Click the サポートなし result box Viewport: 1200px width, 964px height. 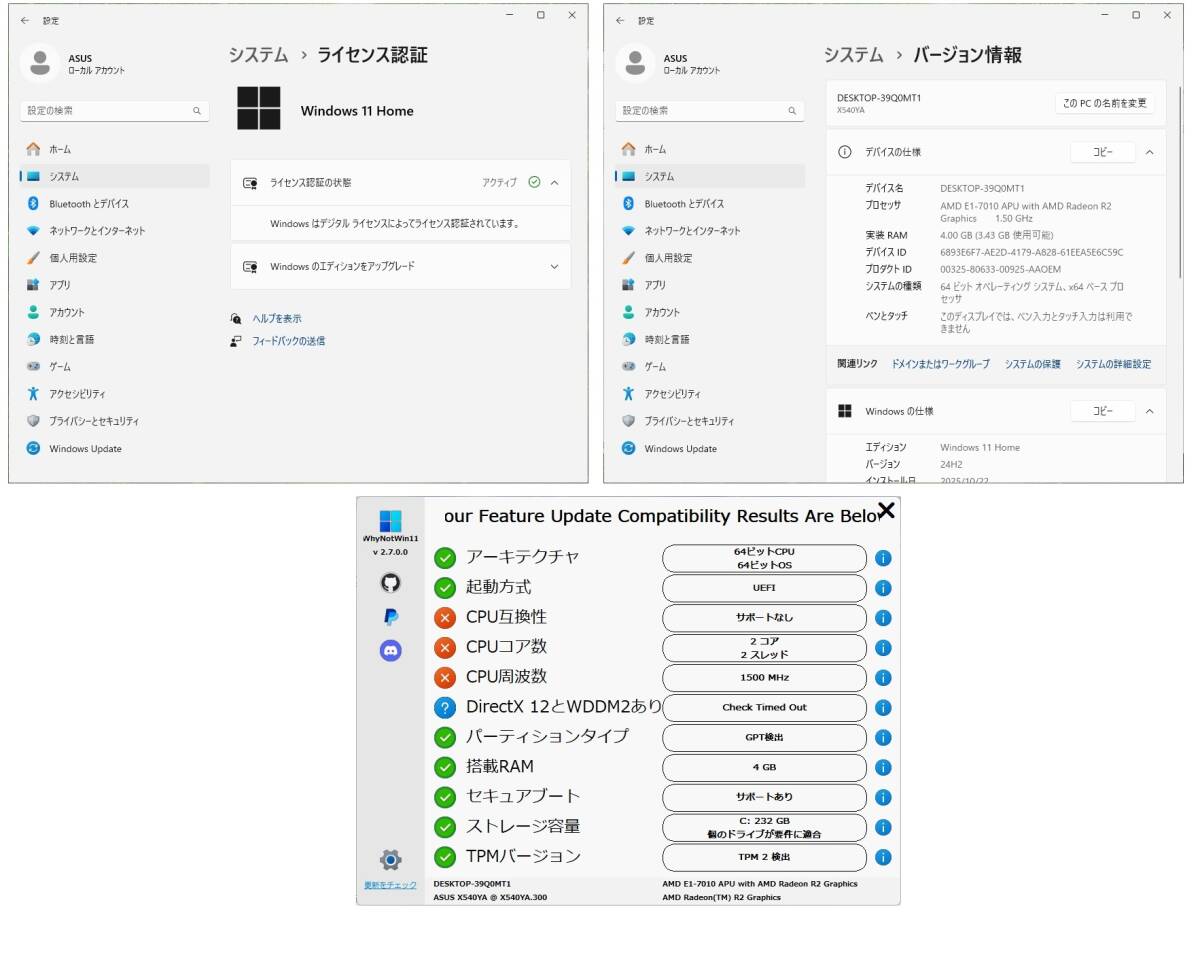click(764, 618)
